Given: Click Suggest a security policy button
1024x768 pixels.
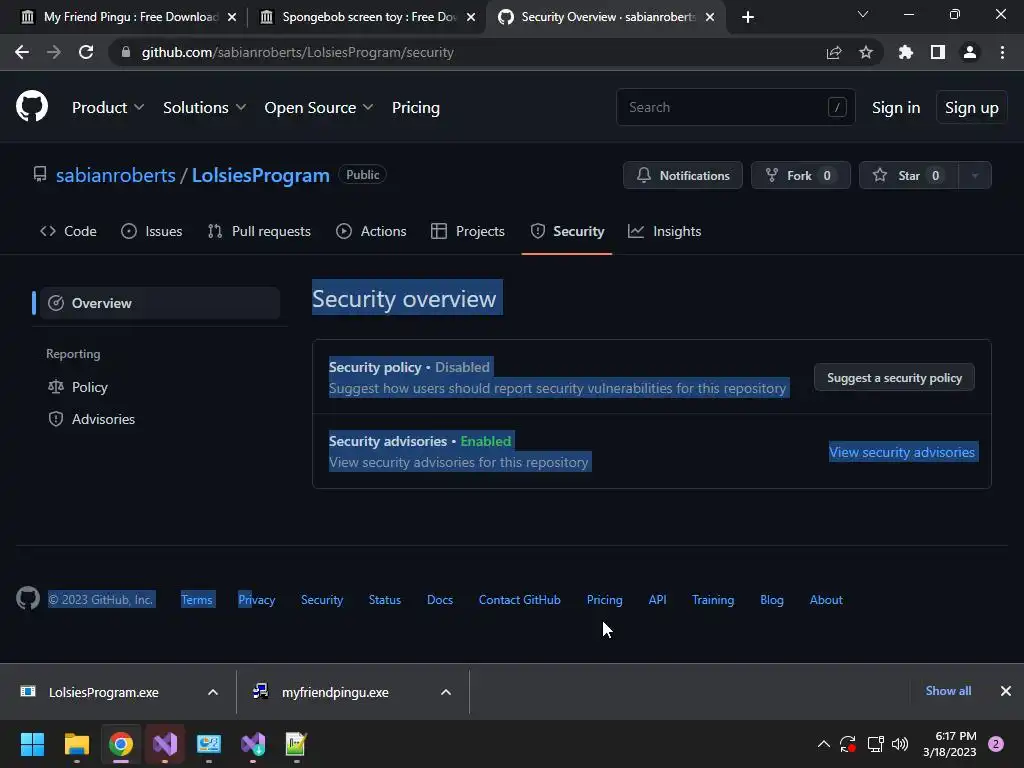Looking at the screenshot, I should click(894, 377).
